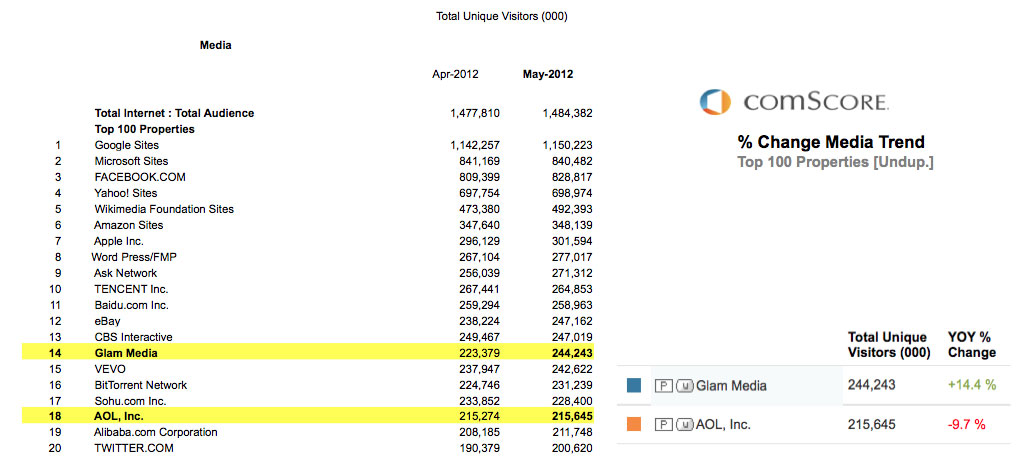Click the 'Apr-2012' column header
This screenshot has height=472, width=1020.
click(x=455, y=74)
